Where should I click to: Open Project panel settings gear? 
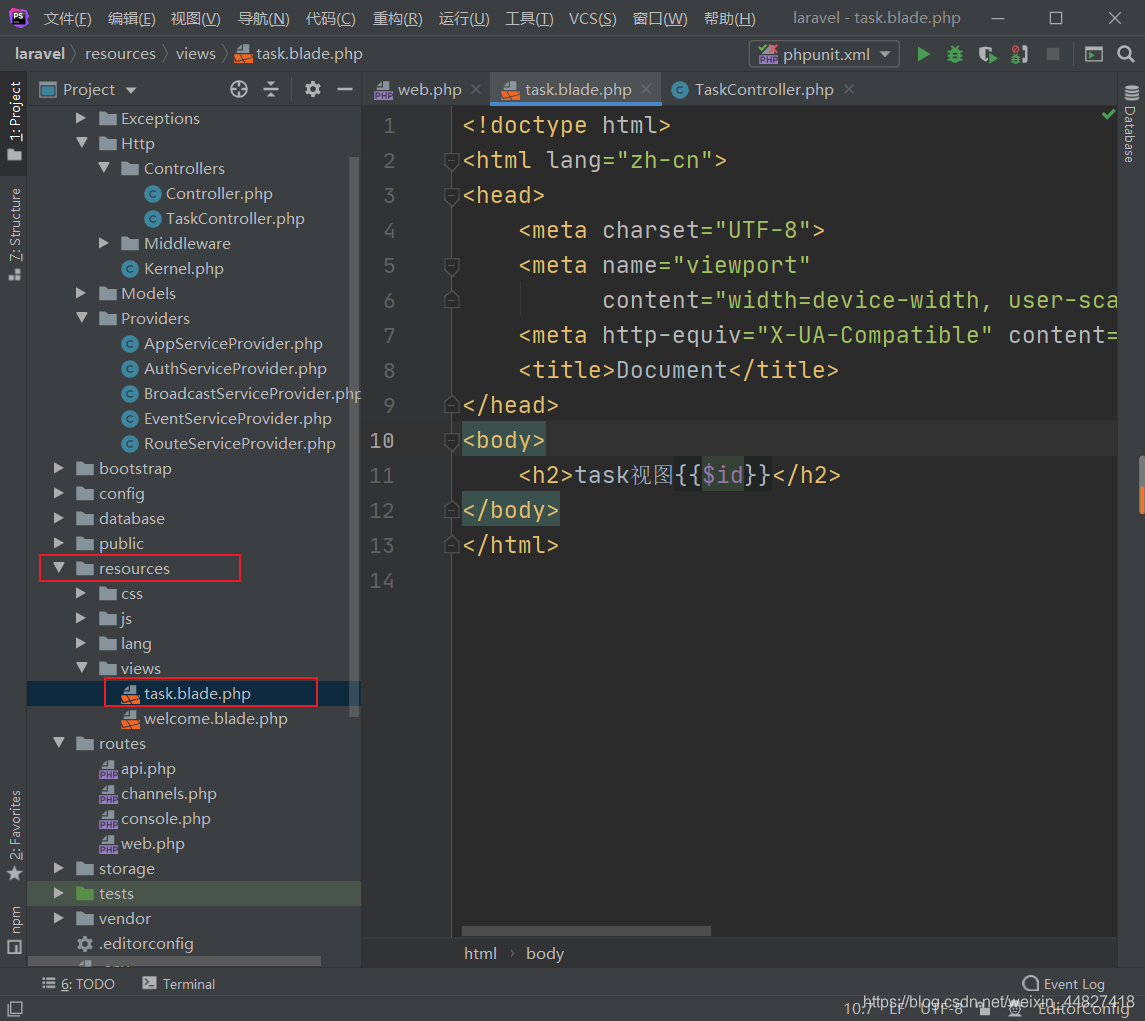(313, 89)
